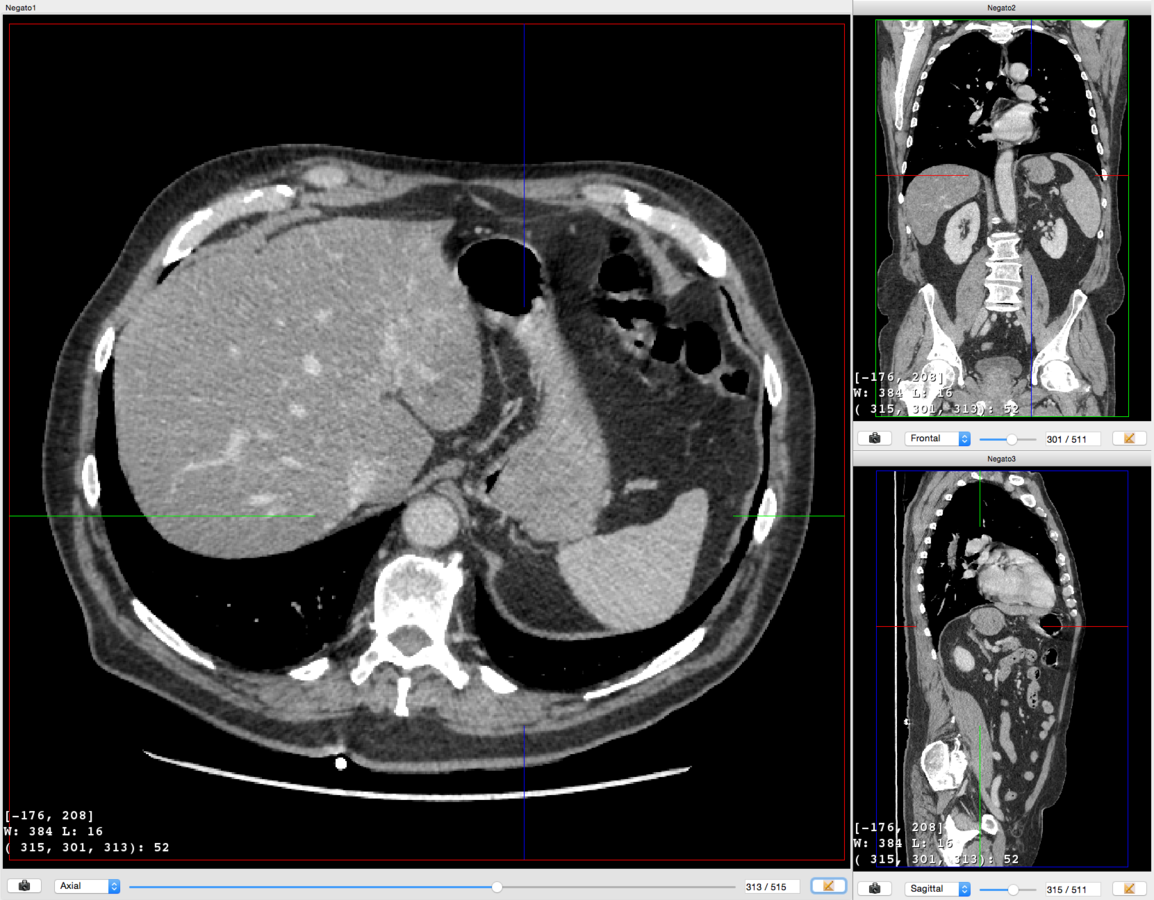Click the 313 / 515 slice index field
Screen dimensions: 1154x900
(x=771, y=887)
